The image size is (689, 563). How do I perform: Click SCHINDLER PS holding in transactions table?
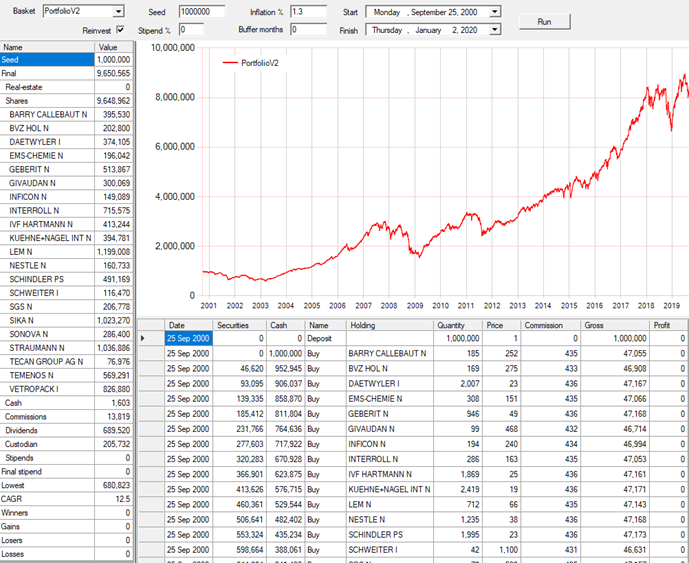(389, 535)
